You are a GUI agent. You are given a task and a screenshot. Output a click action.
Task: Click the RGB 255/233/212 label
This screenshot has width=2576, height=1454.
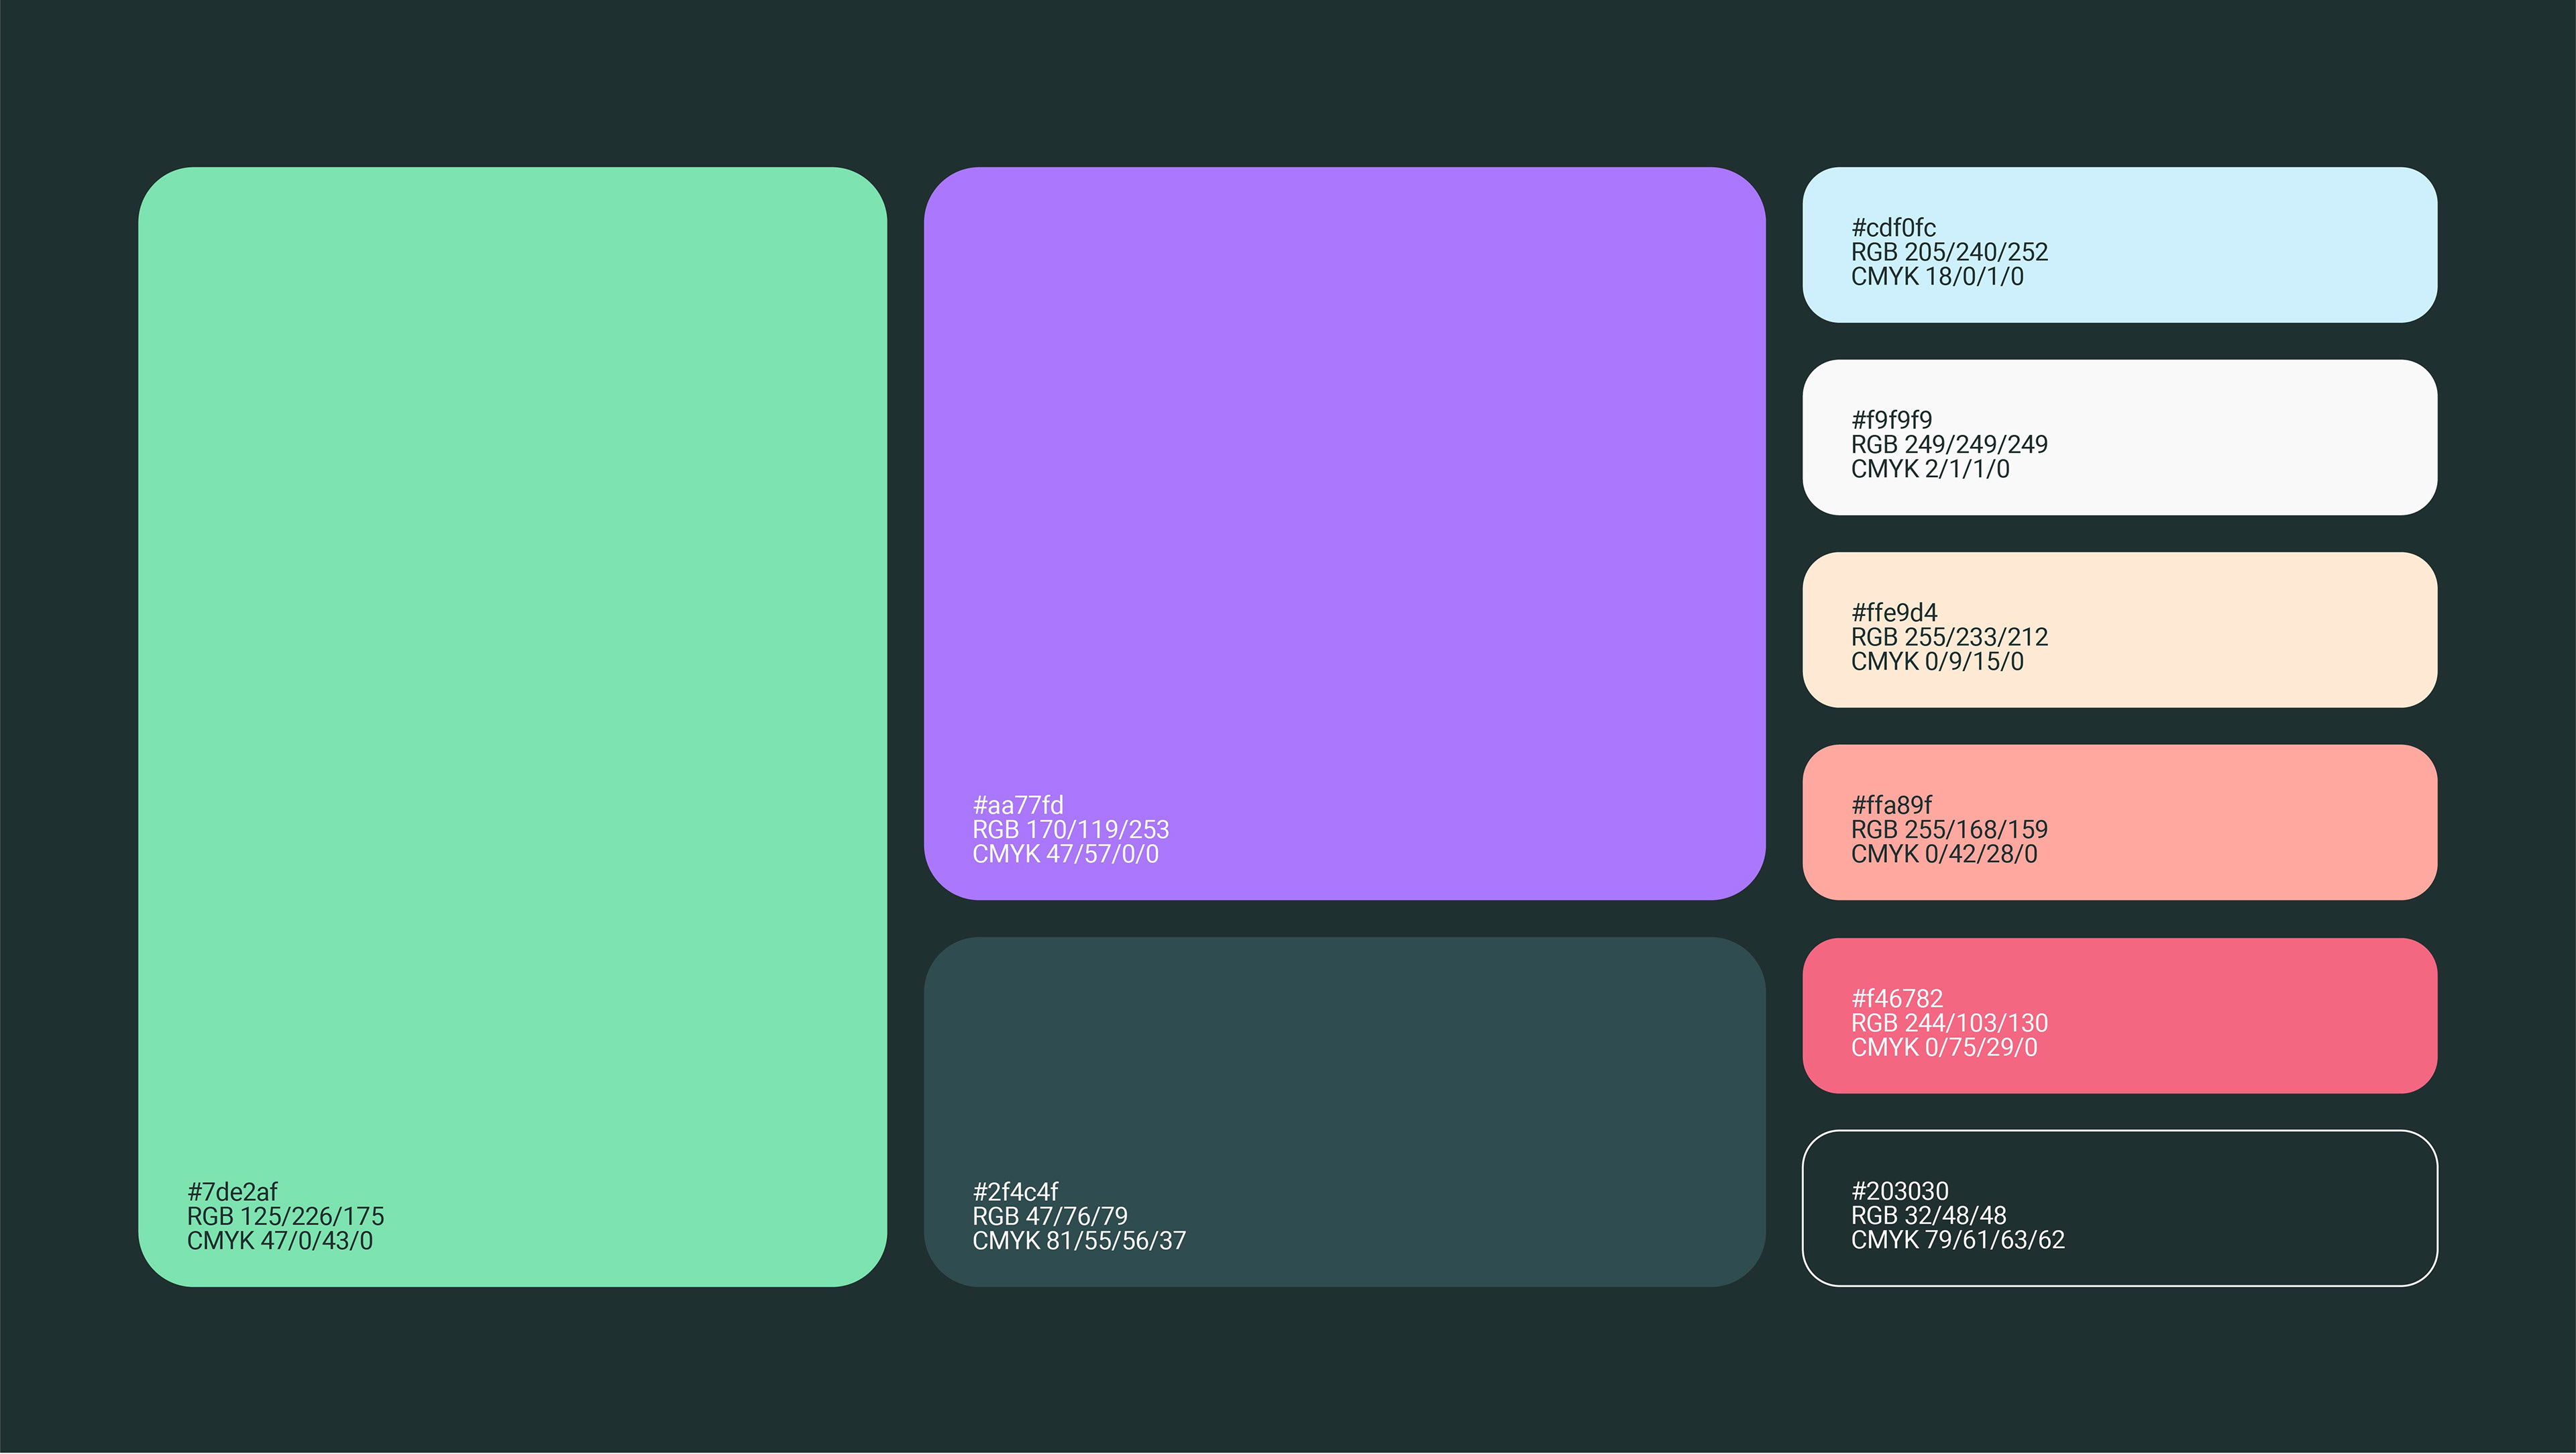[1948, 637]
